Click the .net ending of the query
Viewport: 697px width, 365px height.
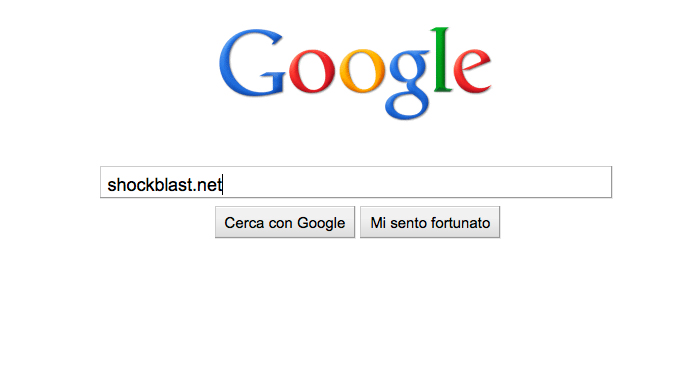[207, 185]
